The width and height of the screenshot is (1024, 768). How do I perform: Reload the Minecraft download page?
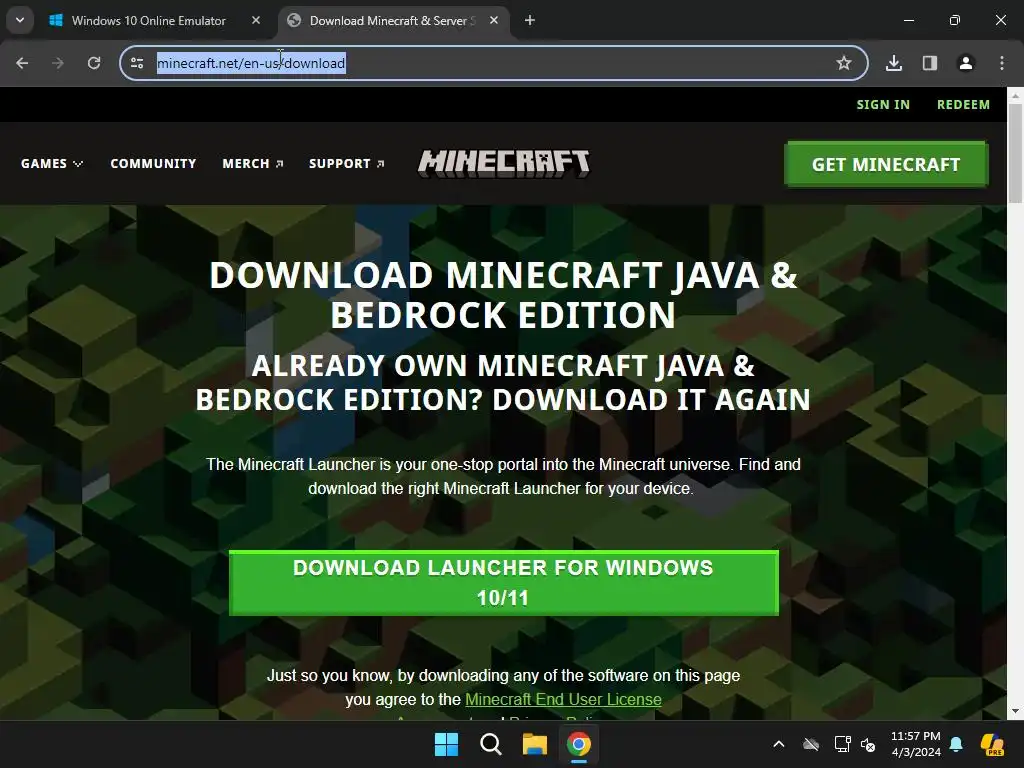click(94, 63)
